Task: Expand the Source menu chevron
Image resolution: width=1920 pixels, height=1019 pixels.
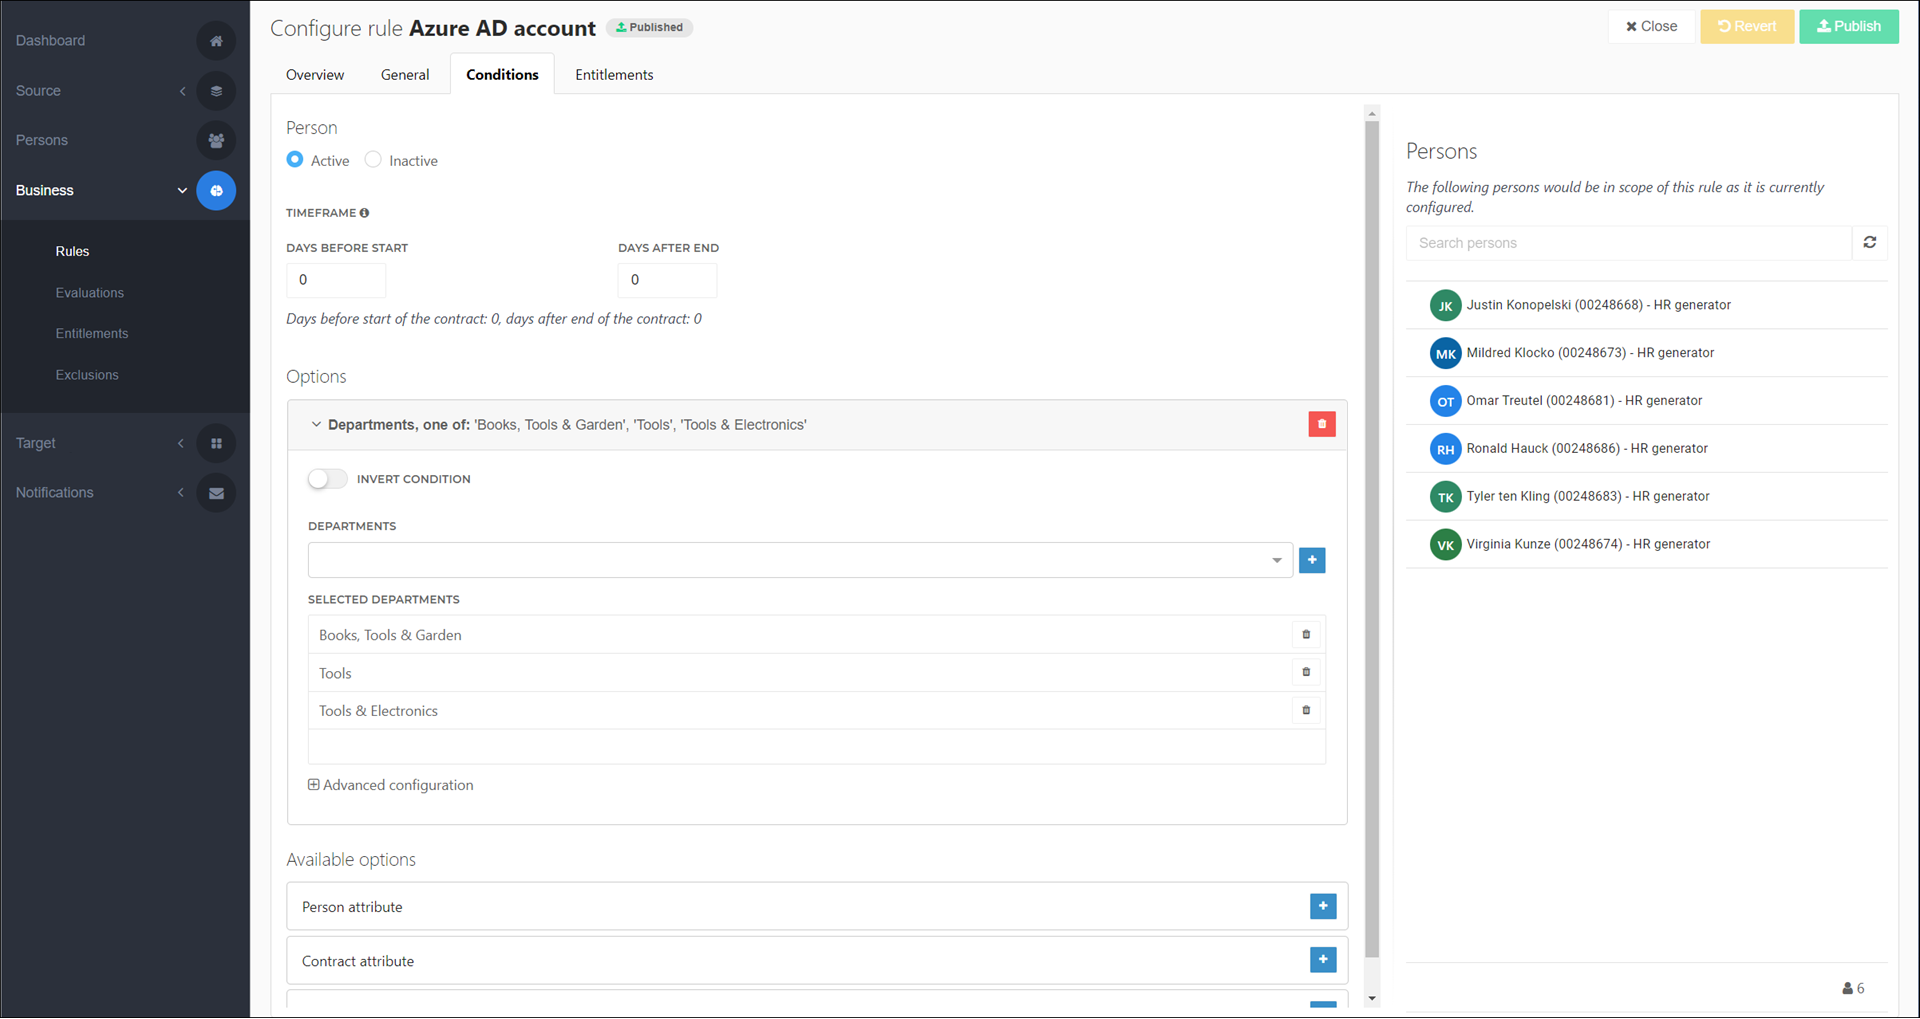Action: tap(182, 91)
